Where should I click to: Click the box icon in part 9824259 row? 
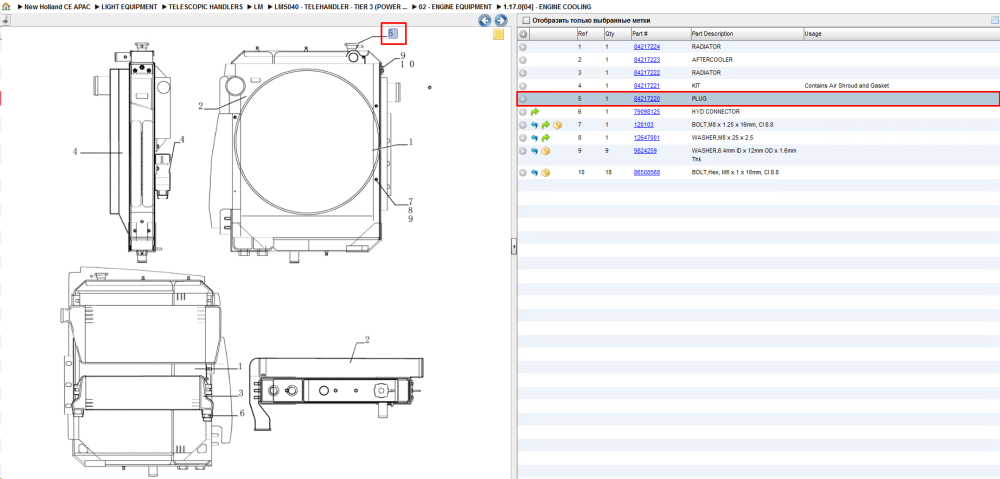click(x=545, y=151)
